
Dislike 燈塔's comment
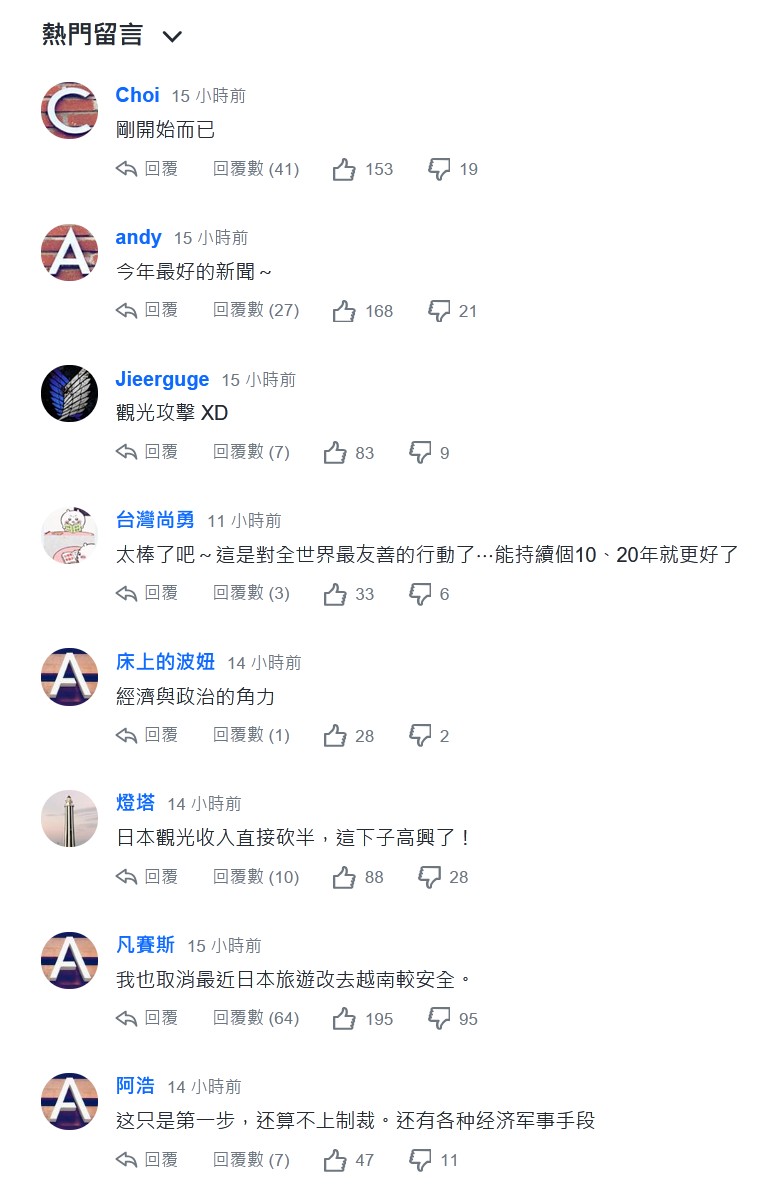429,877
